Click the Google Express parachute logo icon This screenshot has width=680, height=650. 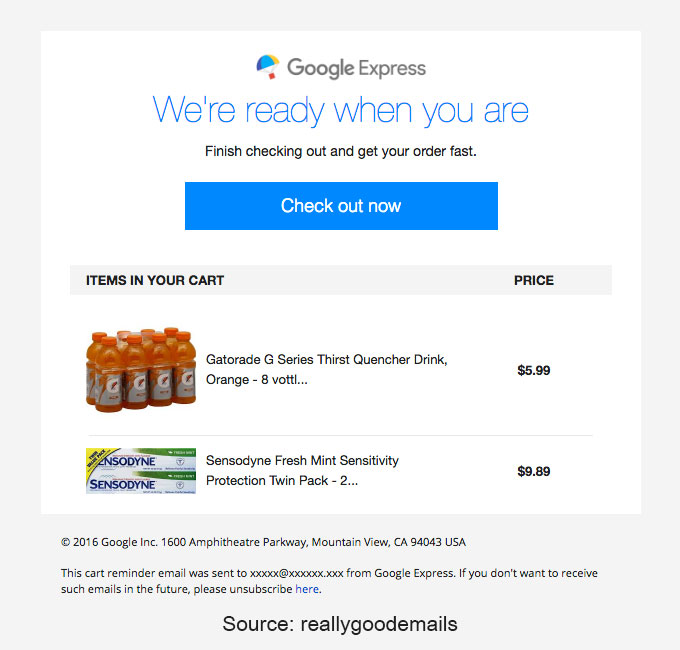pyautogui.click(x=268, y=67)
